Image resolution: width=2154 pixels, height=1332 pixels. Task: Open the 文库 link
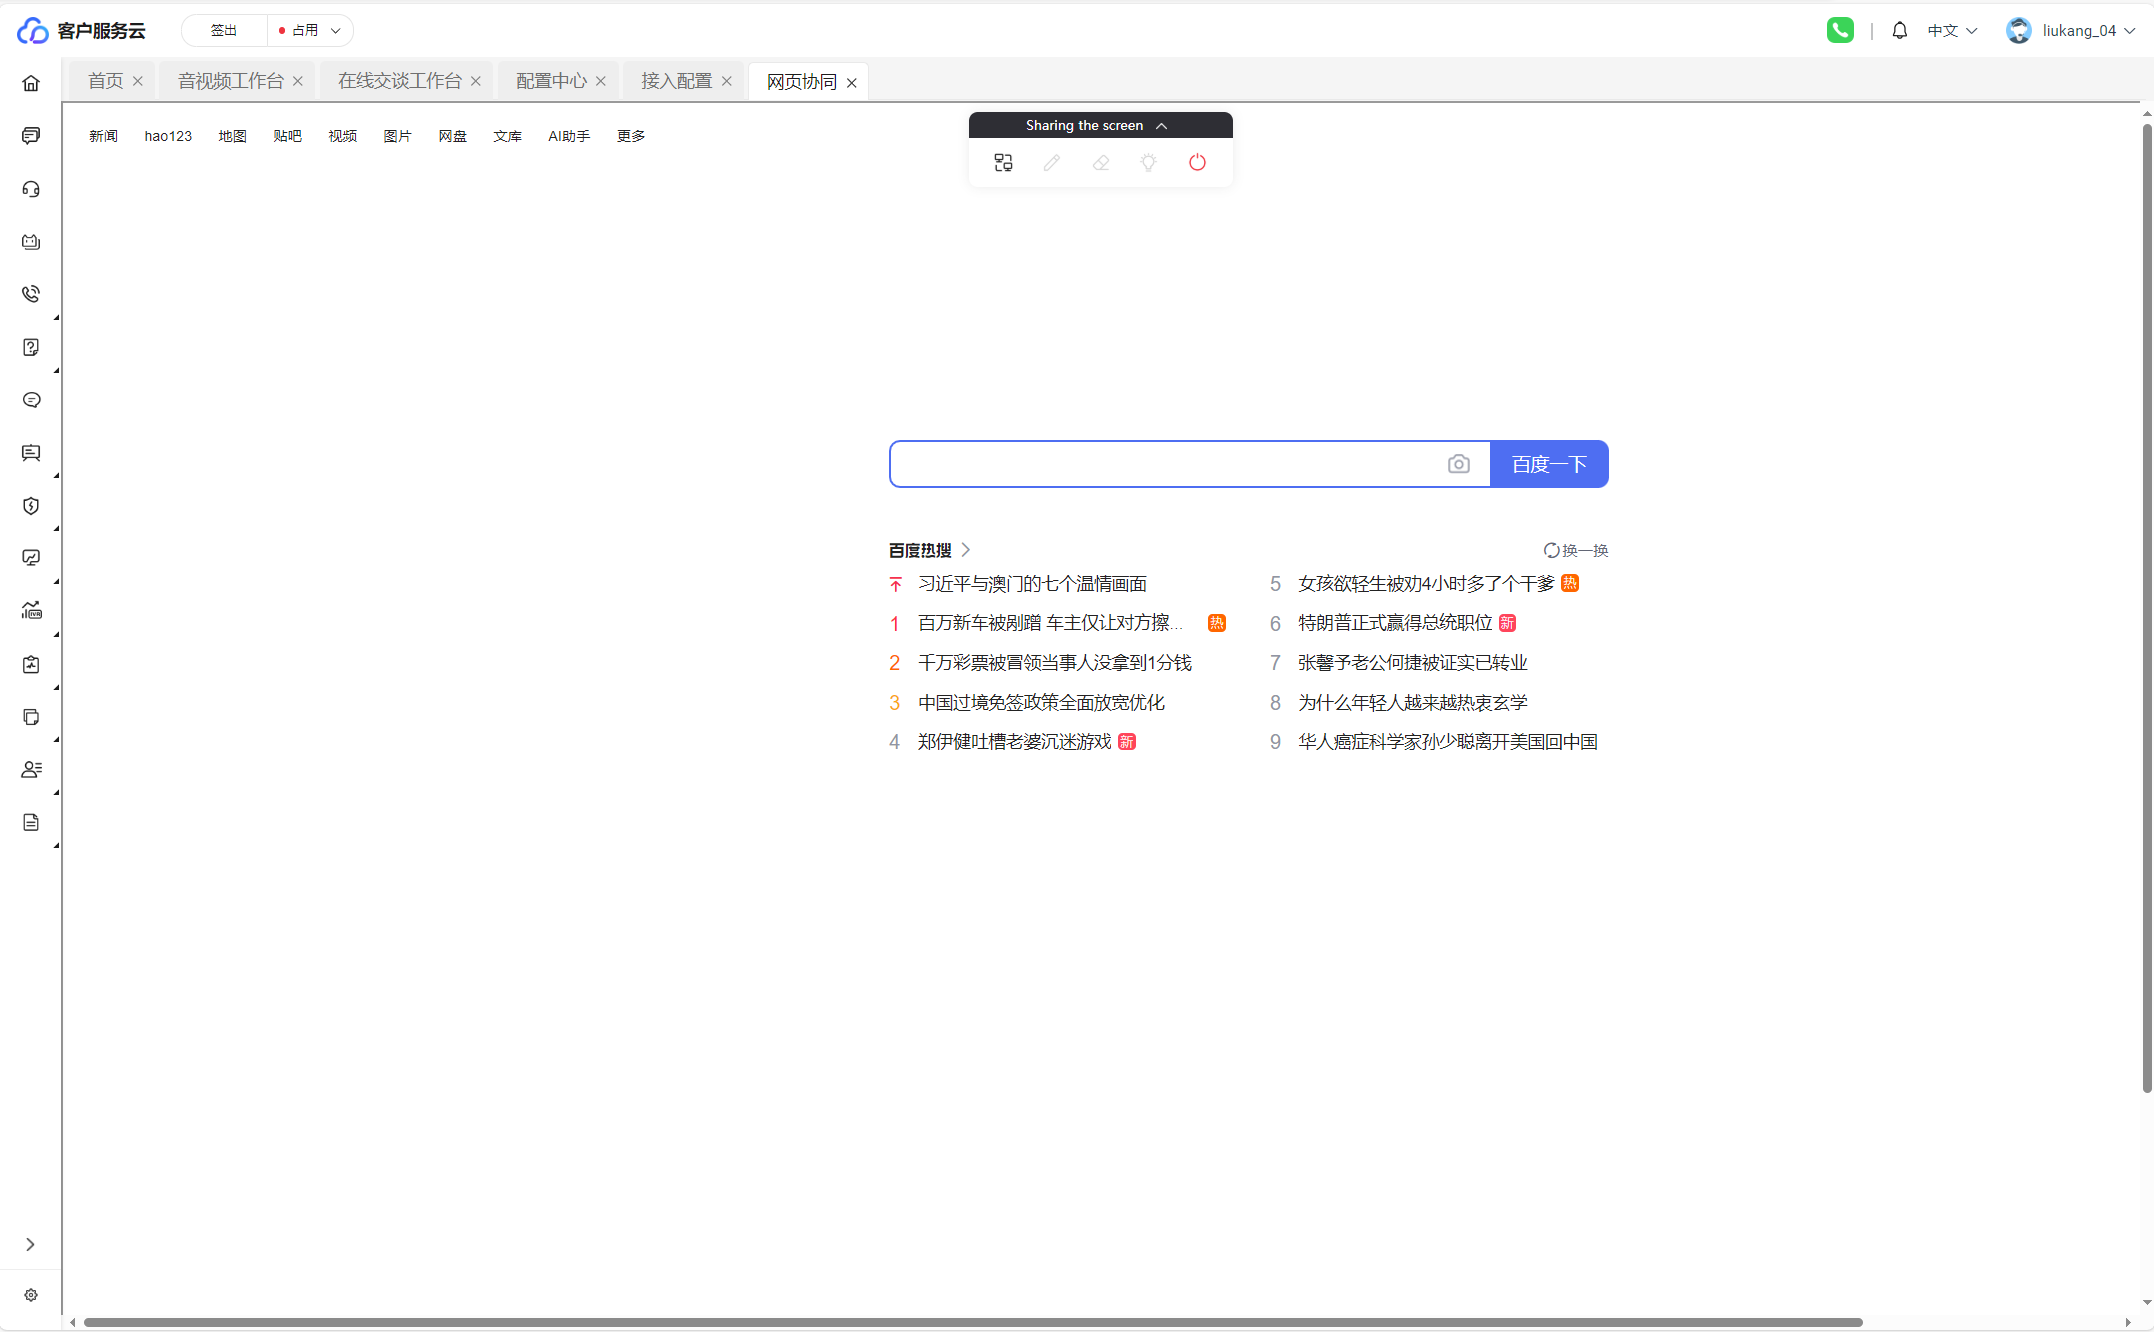click(507, 136)
